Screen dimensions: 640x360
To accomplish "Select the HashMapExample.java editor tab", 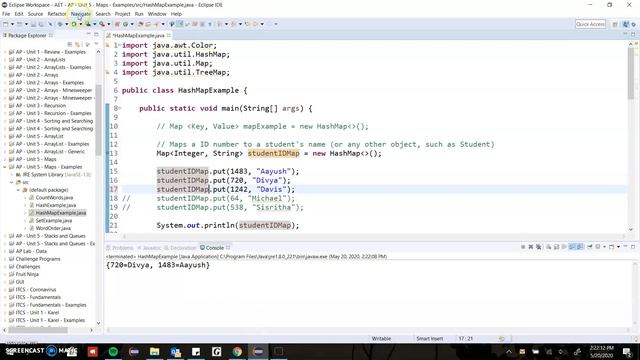I will 138,36.
